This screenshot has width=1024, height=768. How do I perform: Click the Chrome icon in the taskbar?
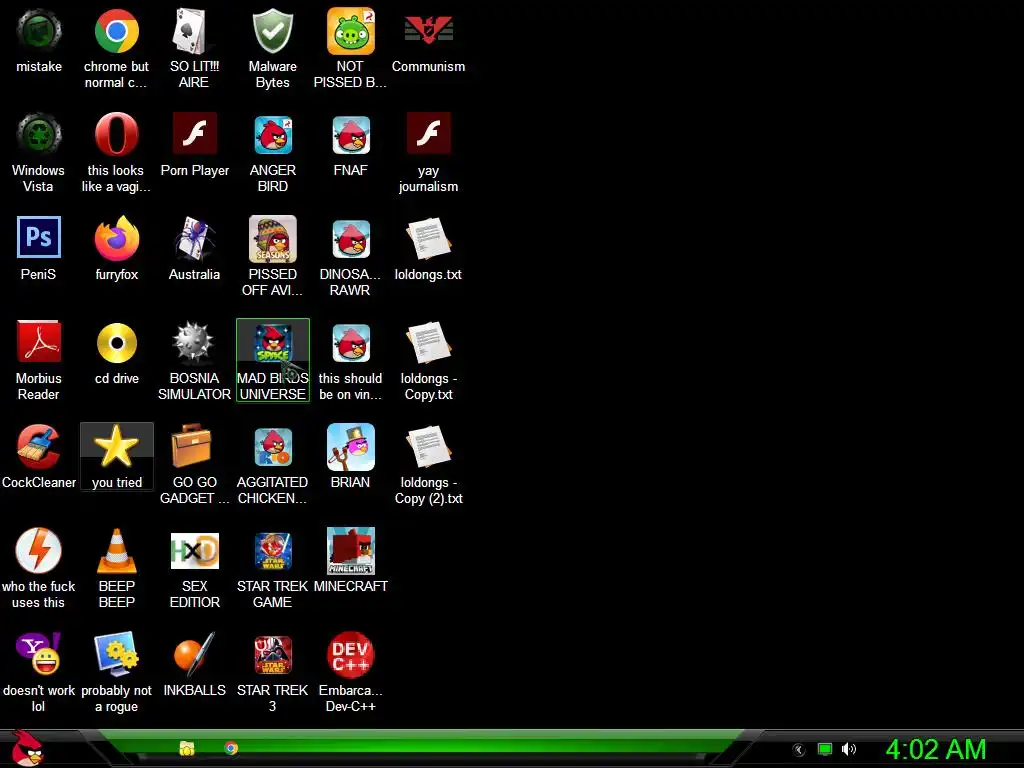pyautogui.click(x=231, y=748)
